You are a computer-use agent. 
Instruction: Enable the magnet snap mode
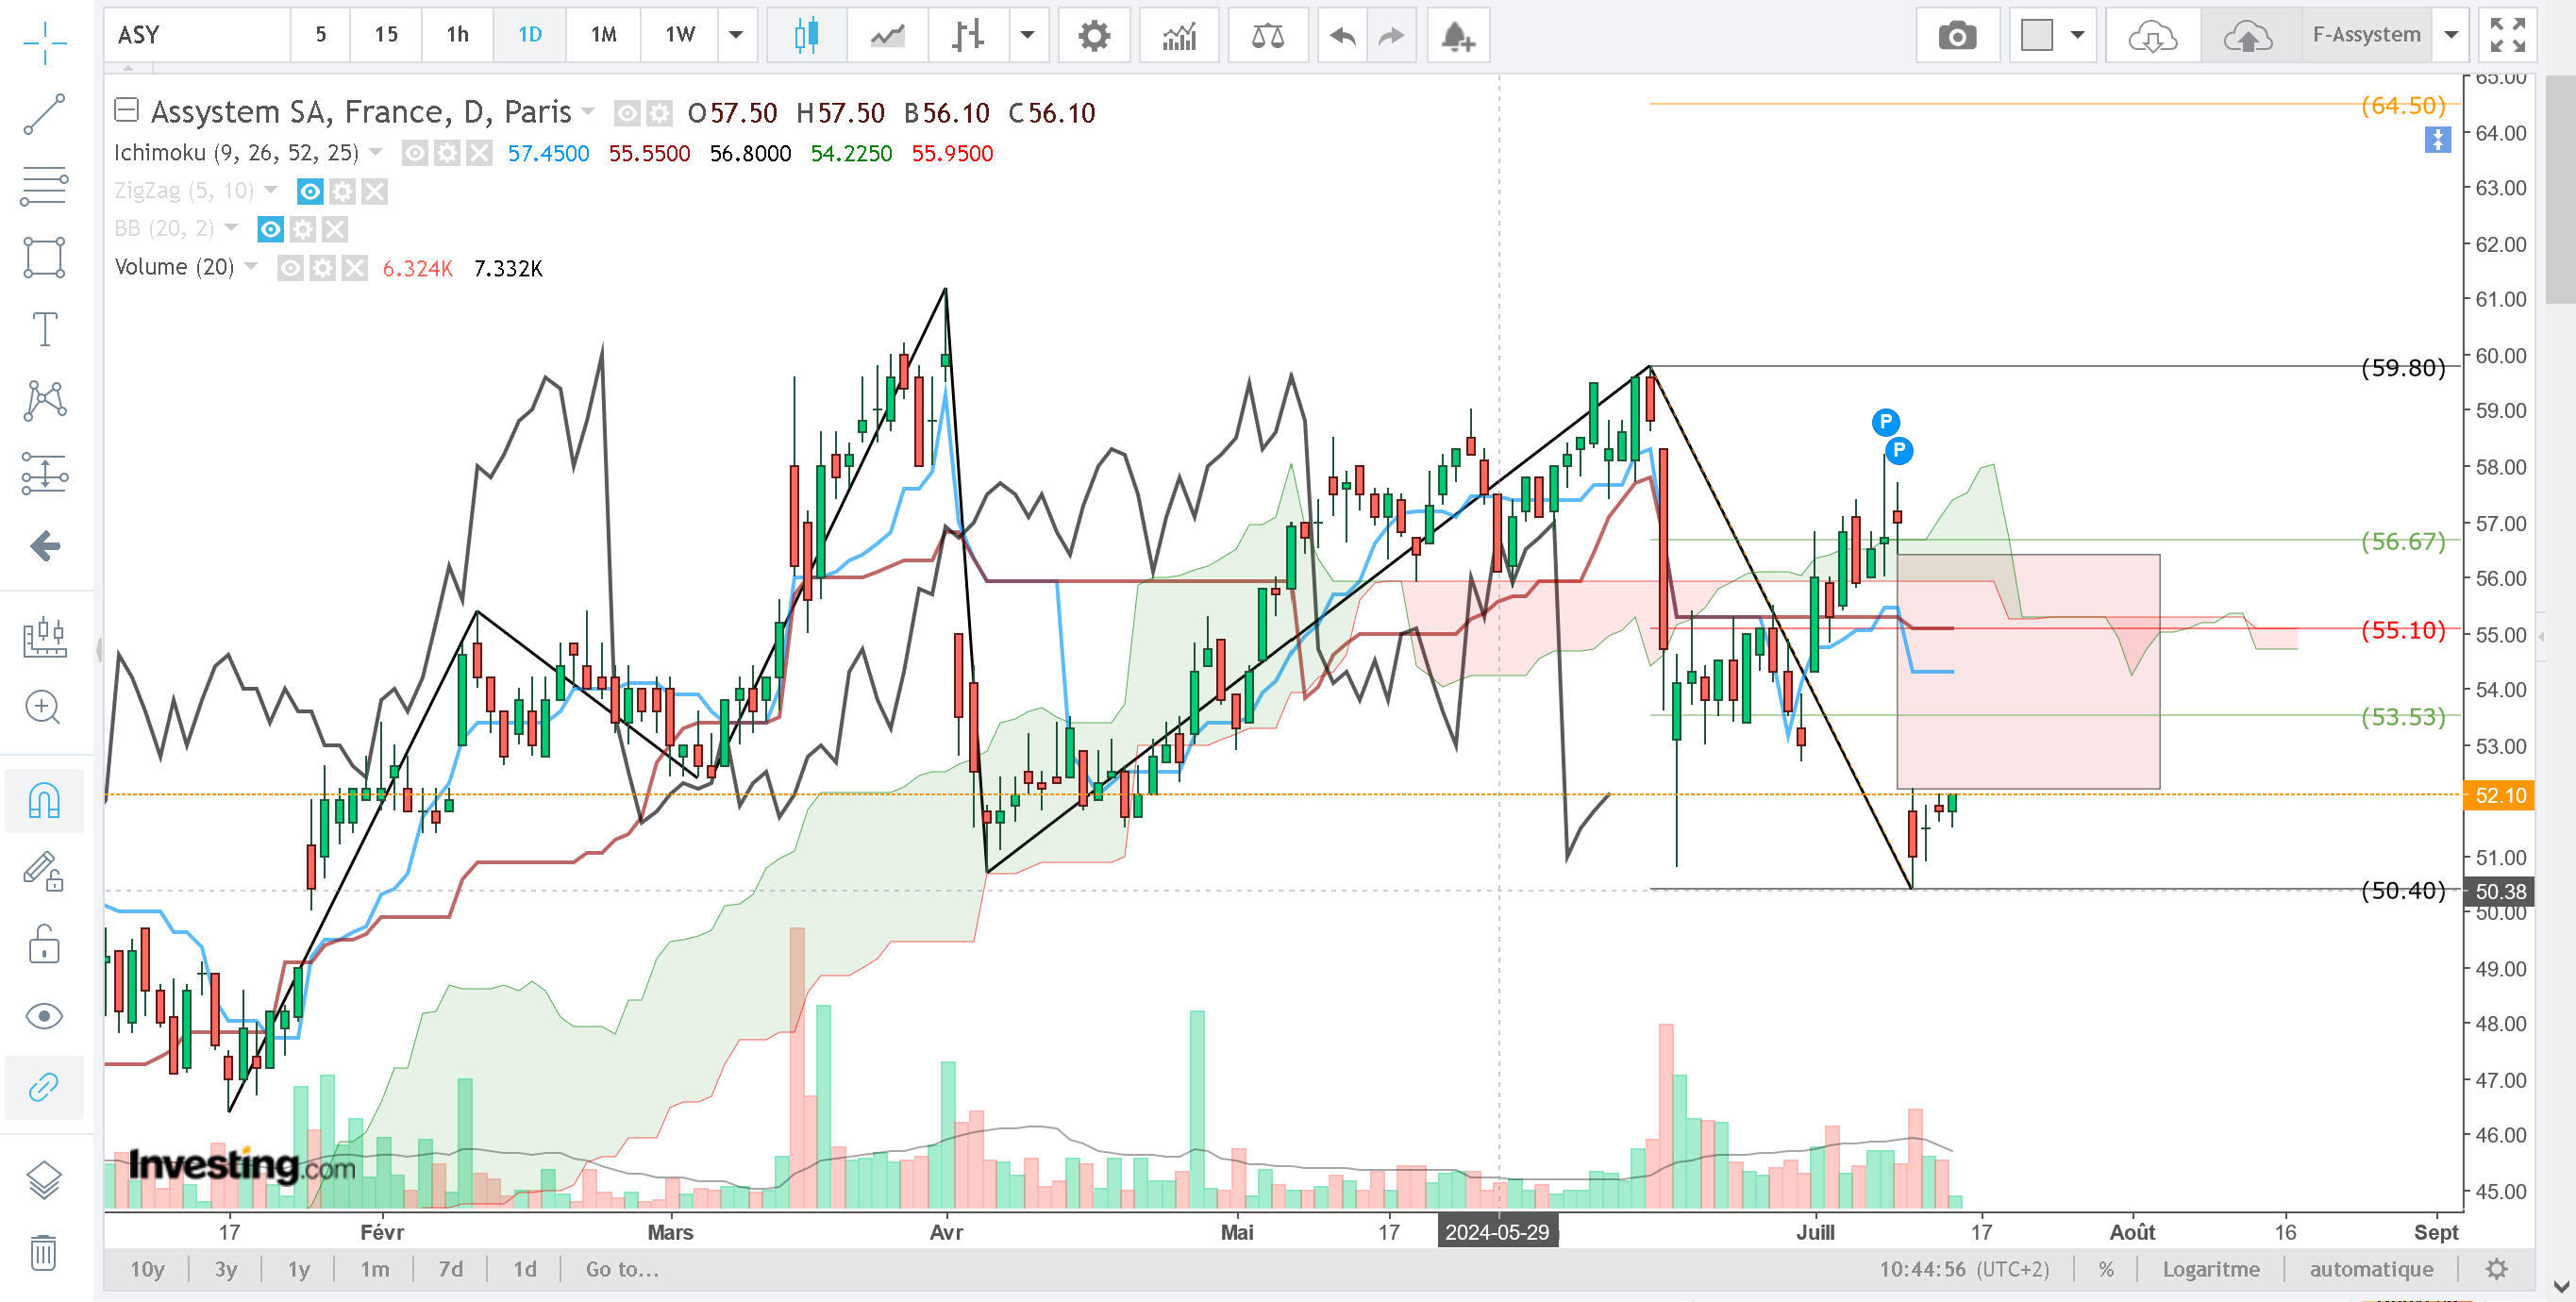pyautogui.click(x=44, y=800)
